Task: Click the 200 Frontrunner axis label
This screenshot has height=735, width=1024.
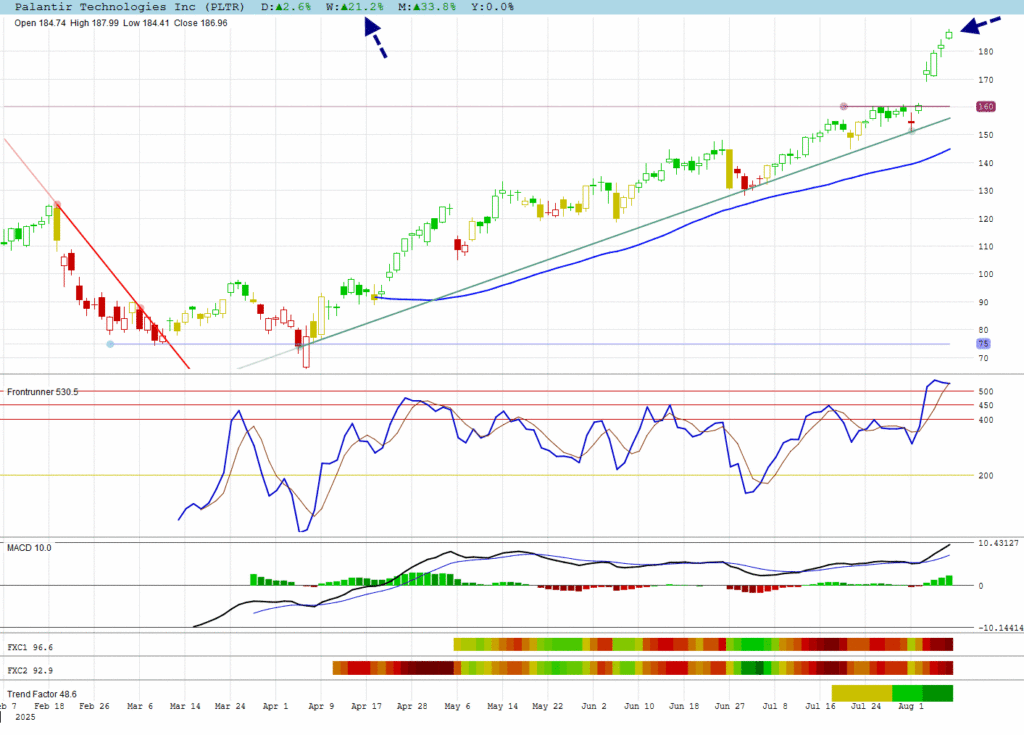Action: pyautogui.click(x=985, y=476)
